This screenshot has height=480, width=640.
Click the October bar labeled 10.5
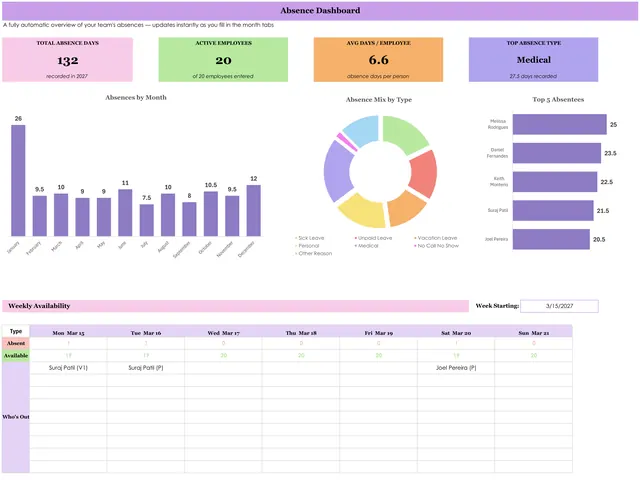(211, 214)
